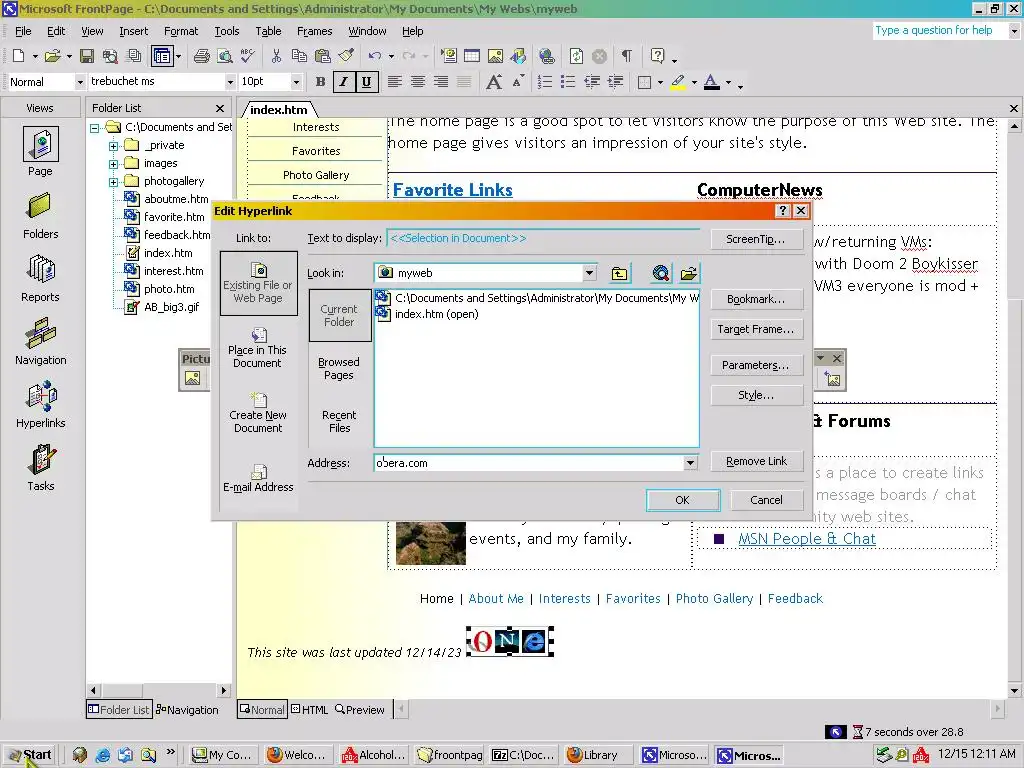This screenshot has width=1024, height=768.
Task: Select E-mail Address link type
Action: click(258, 479)
